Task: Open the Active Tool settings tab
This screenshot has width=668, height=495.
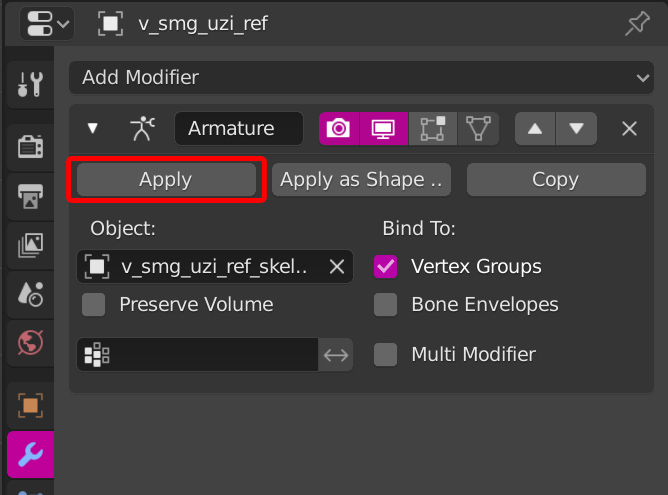Action: [30, 84]
